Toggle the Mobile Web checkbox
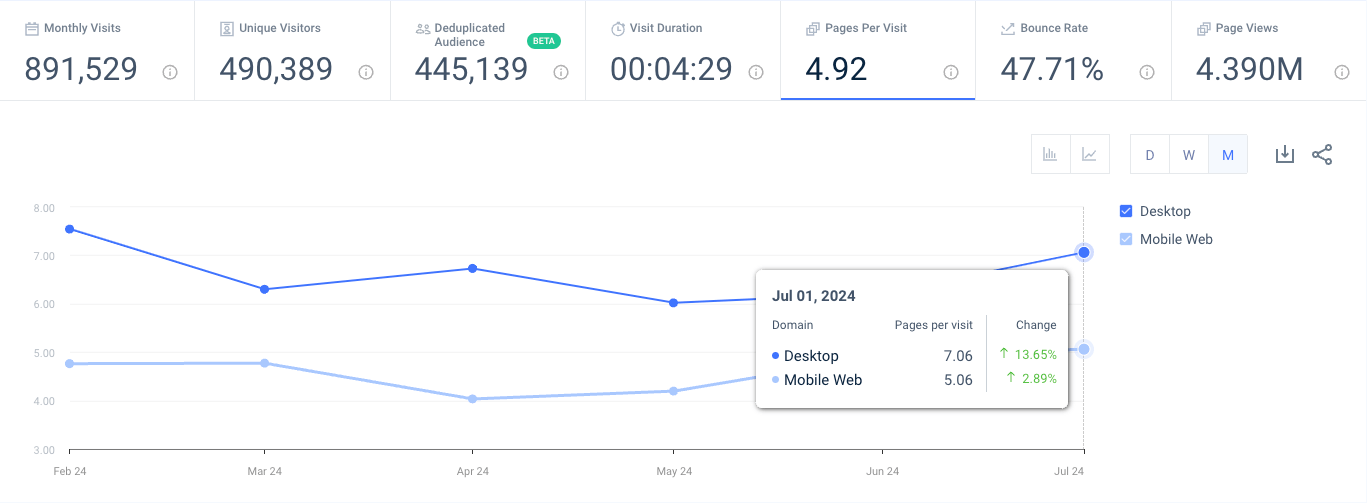The image size is (1367, 503). click(x=1126, y=239)
